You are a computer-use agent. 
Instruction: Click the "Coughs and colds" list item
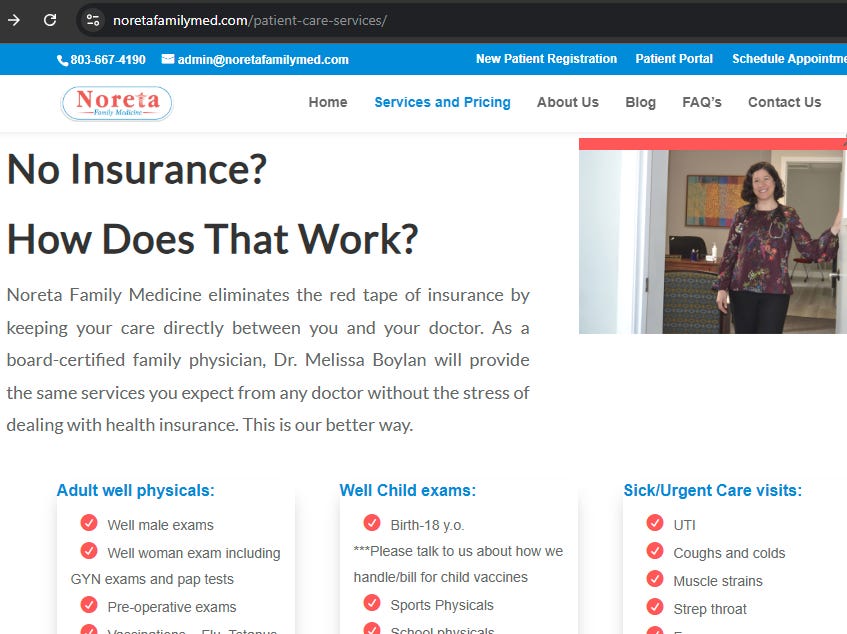pyautogui.click(x=729, y=553)
